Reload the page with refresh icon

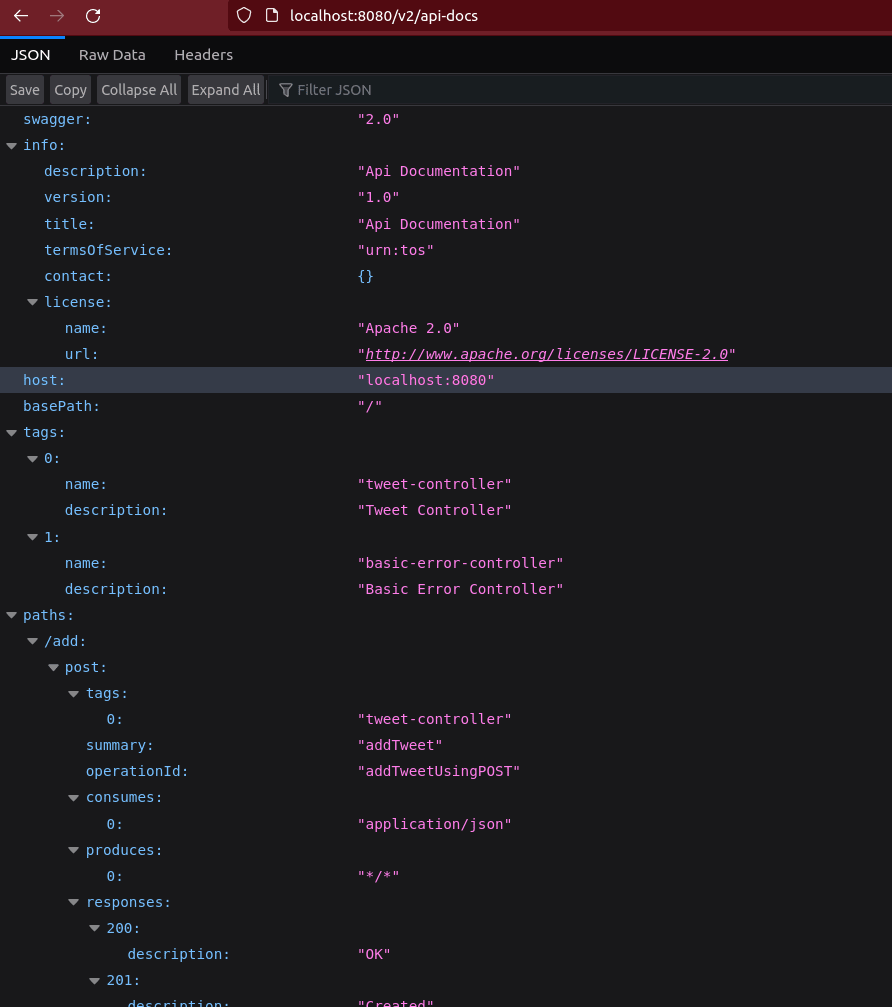(93, 16)
